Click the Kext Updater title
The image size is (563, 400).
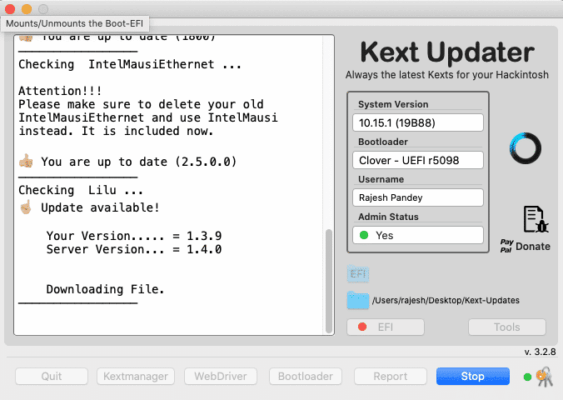pos(447,52)
